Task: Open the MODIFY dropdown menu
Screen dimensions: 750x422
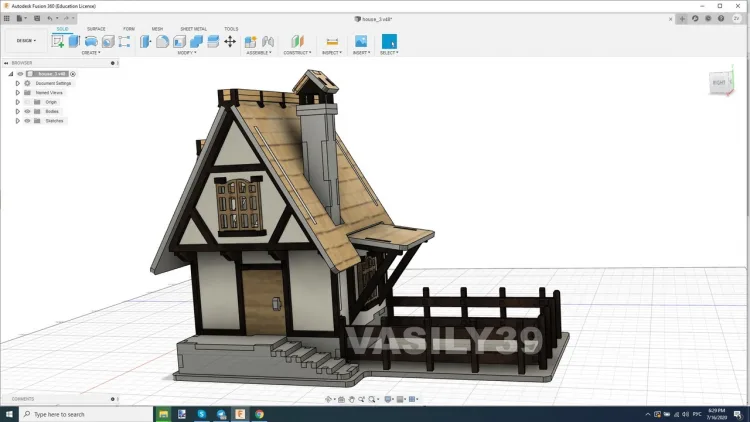Action: (187, 53)
